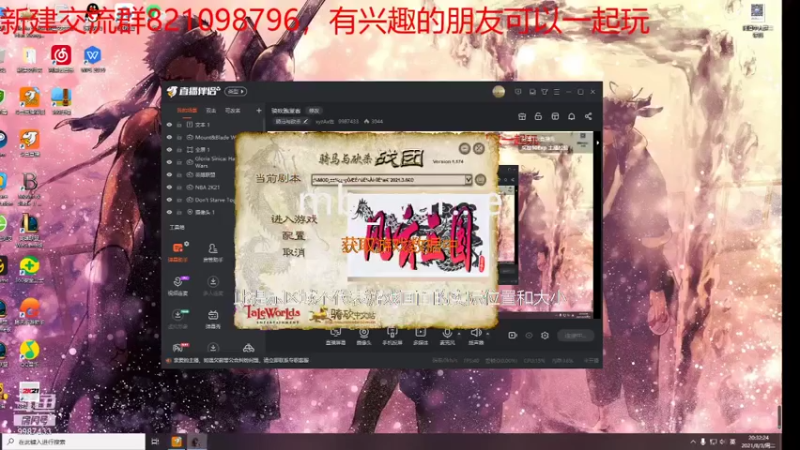800x450 pixels.
Task: Hide the 全屏 1 source
Action: [169, 149]
